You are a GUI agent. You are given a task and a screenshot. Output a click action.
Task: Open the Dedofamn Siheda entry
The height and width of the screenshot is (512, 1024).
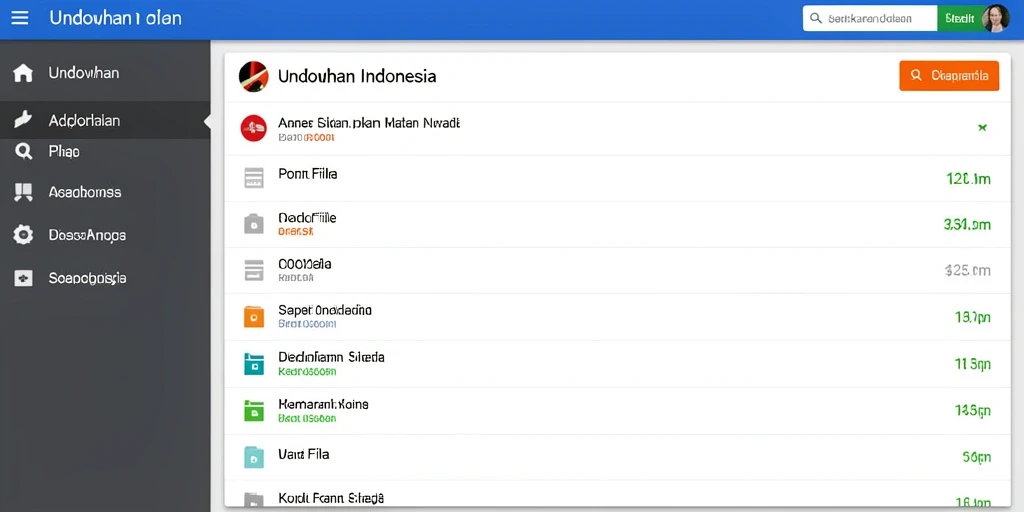(x=617, y=364)
